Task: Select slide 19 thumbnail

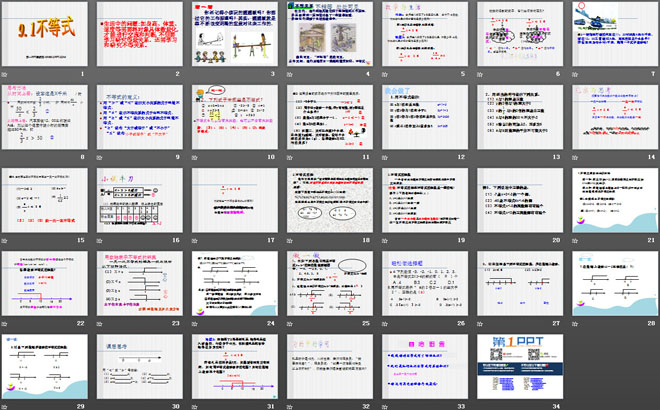Action: pyautogui.click(x=425, y=200)
